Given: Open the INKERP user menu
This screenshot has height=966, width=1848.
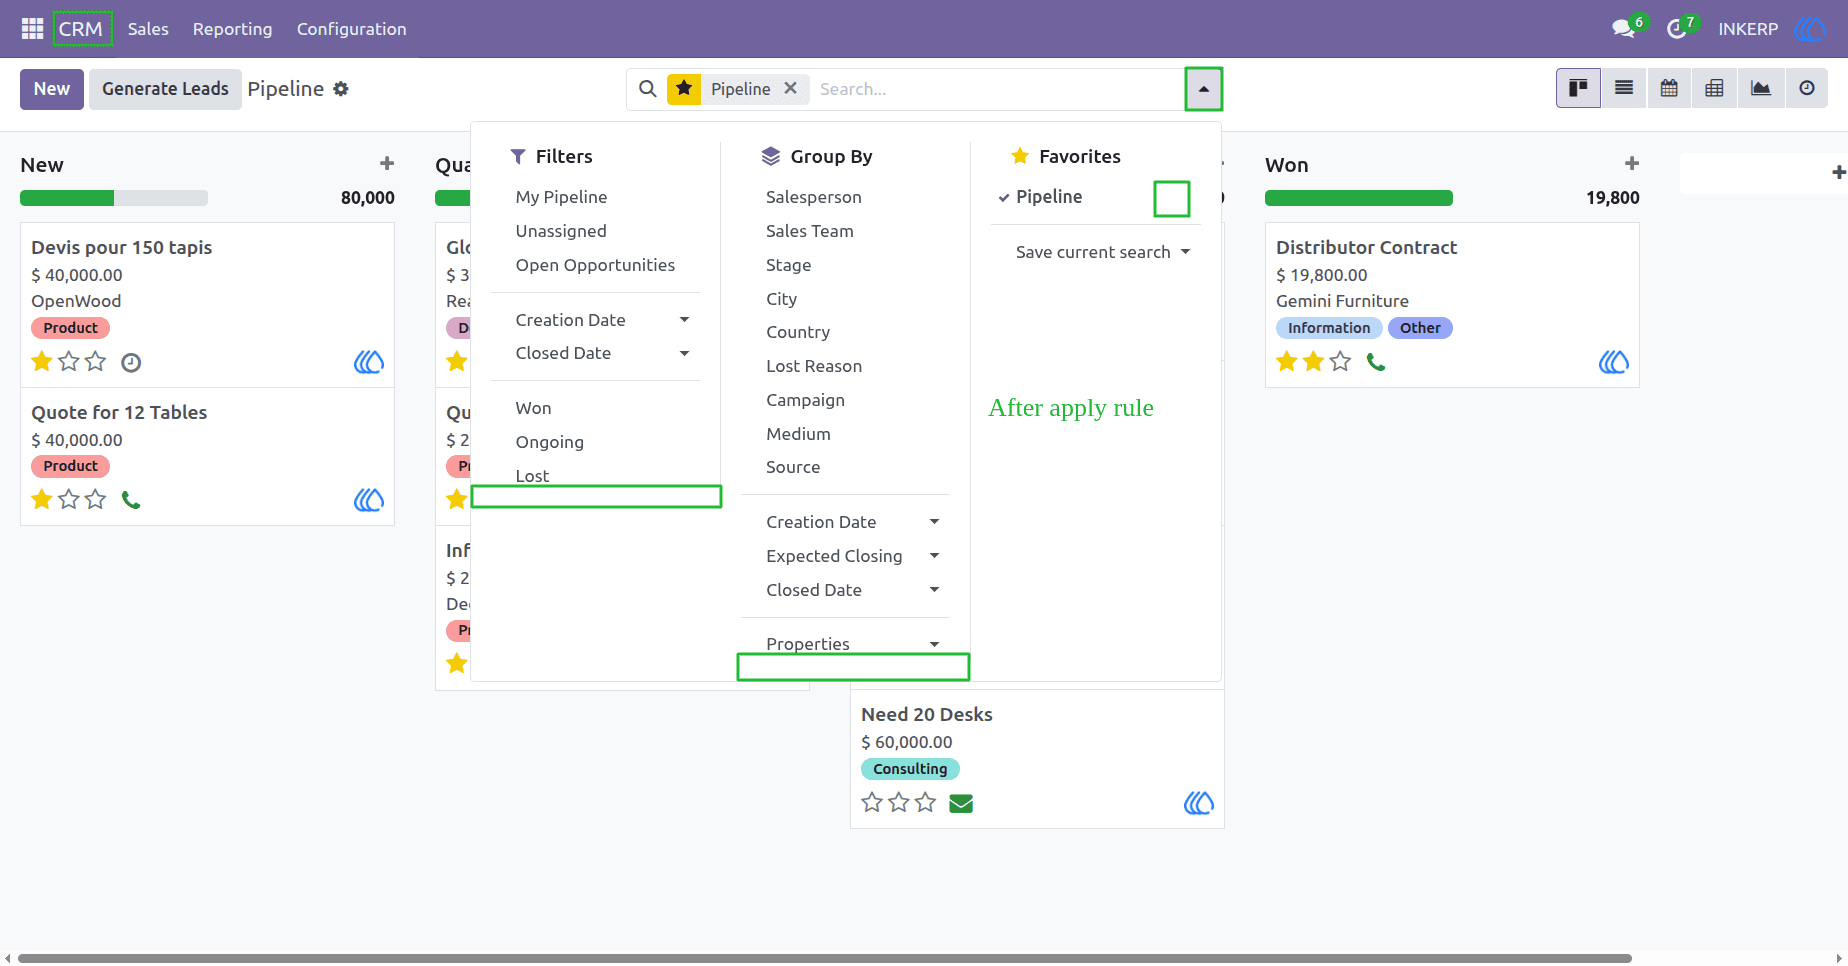Looking at the screenshot, I should (x=1772, y=29).
